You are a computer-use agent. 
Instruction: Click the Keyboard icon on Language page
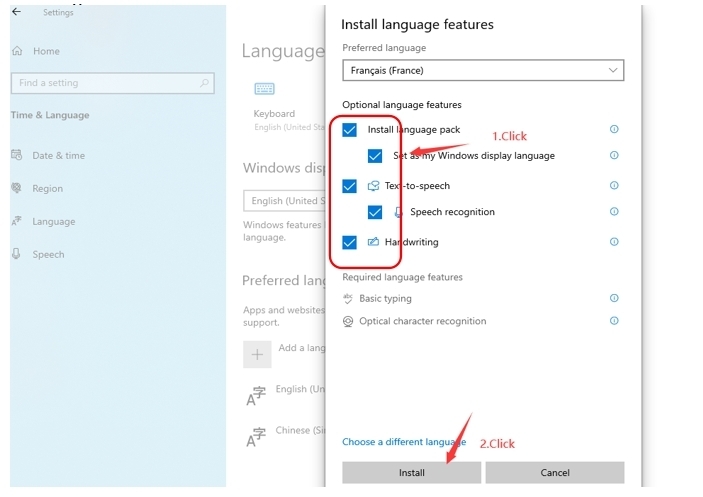264,90
